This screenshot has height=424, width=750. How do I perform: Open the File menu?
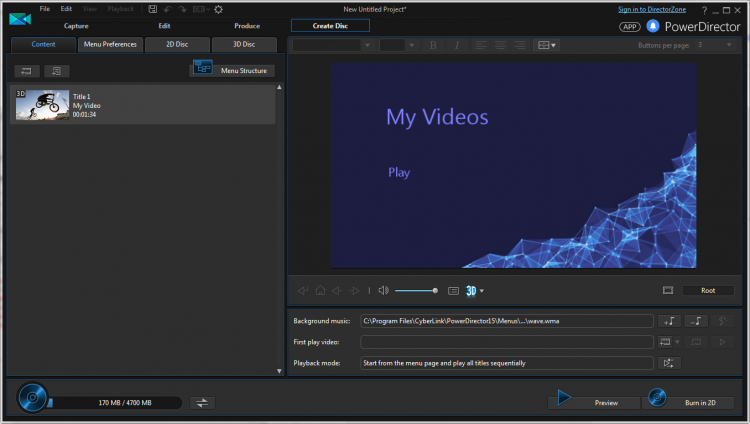click(x=44, y=9)
